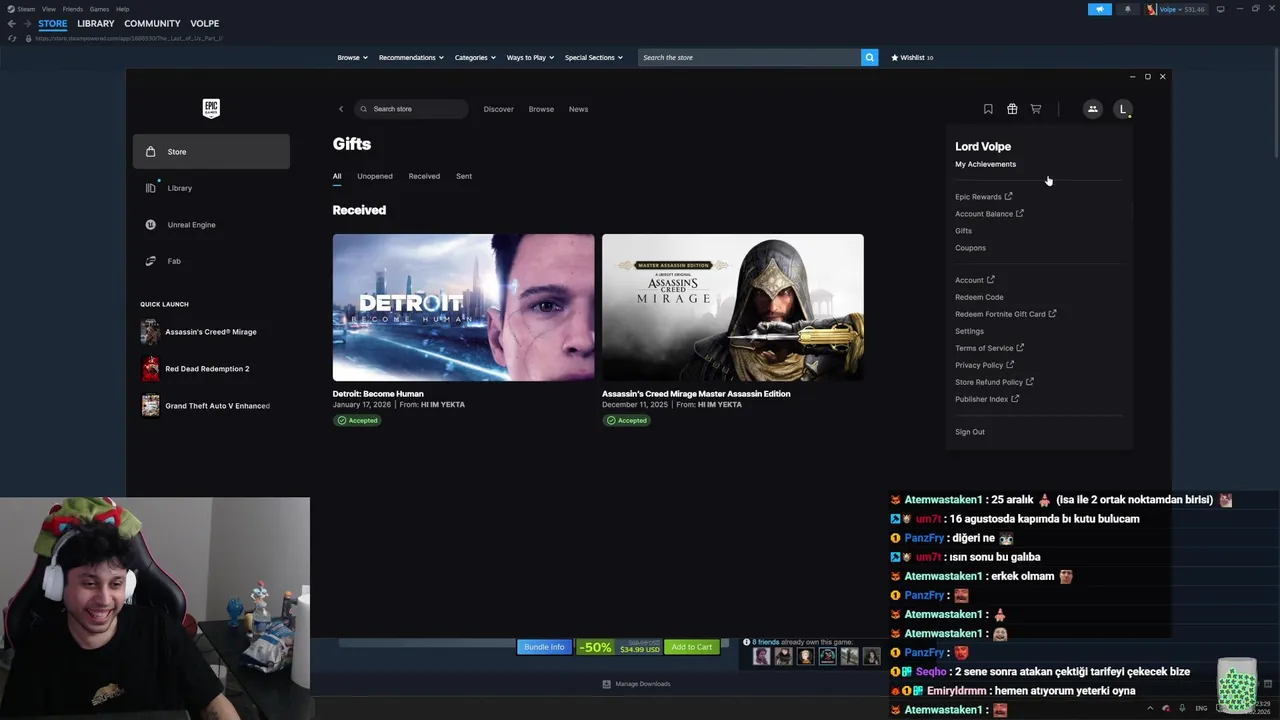This screenshot has width=1280, height=720.
Task: Open the gifts icon in Epic header
Action: [x=1012, y=109]
